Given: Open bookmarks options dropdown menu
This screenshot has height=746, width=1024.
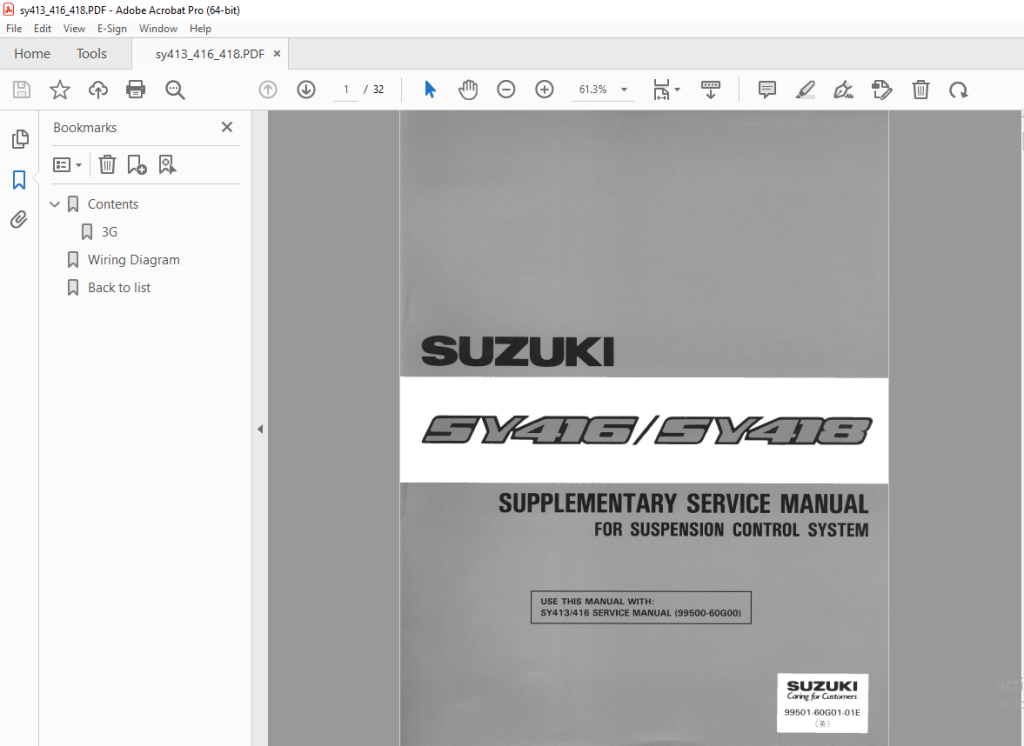Looking at the screenshot, I should [x=67, y=165].
